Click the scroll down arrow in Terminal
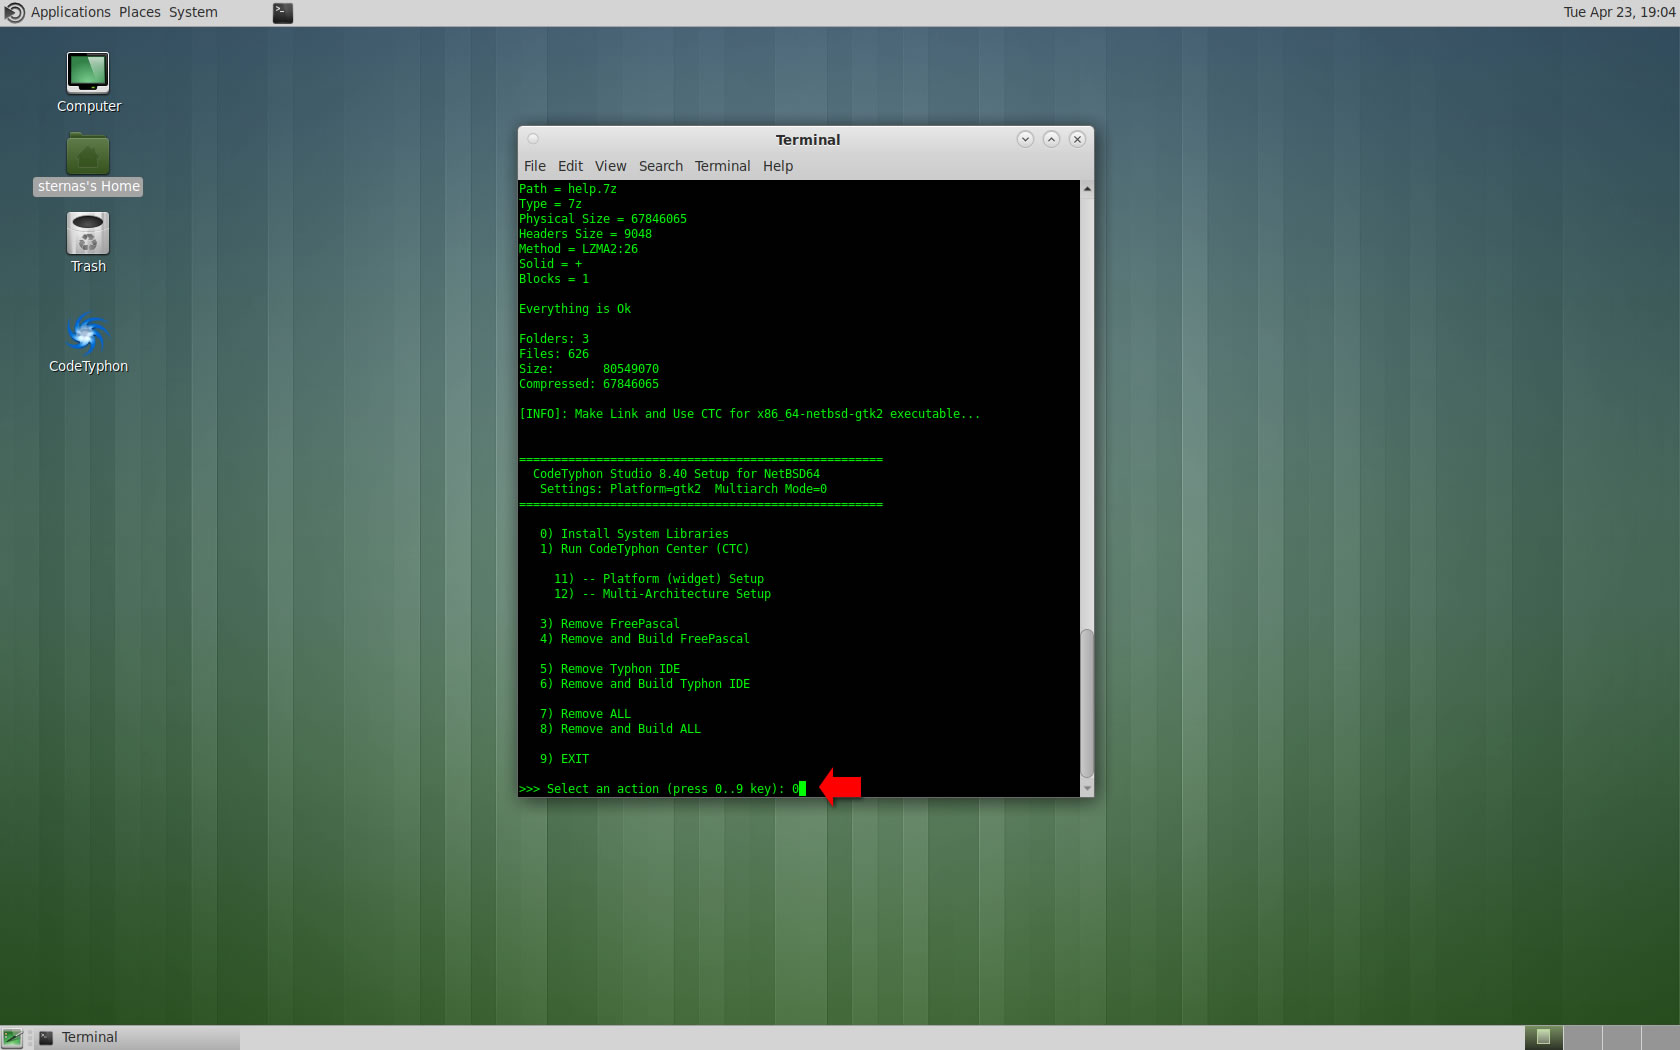This screenshot has height=1050, width=1680. (x=1087, y=789)
